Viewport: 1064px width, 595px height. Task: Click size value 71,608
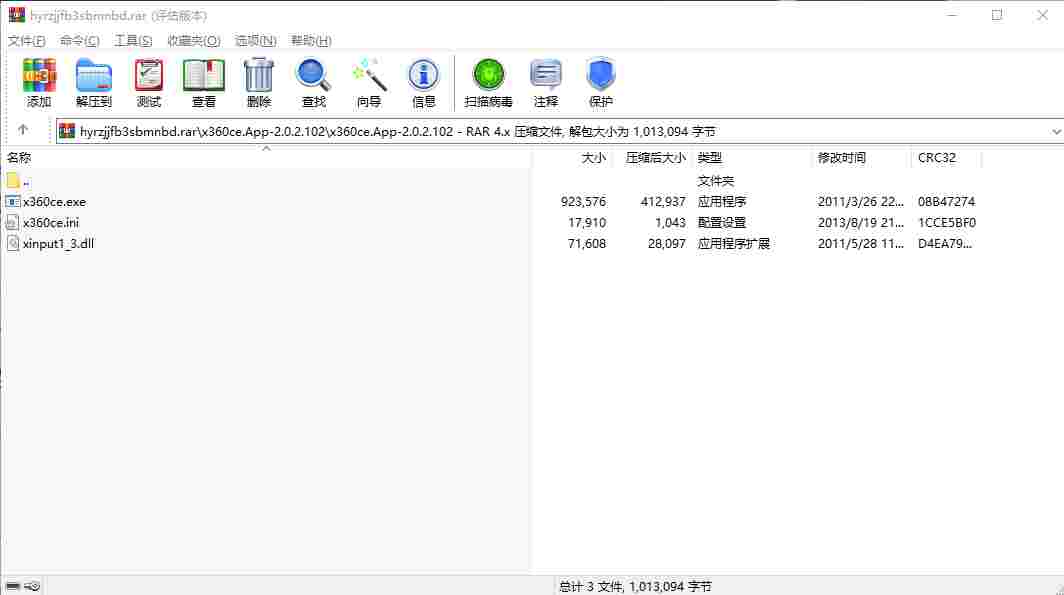tap(587, 244)
